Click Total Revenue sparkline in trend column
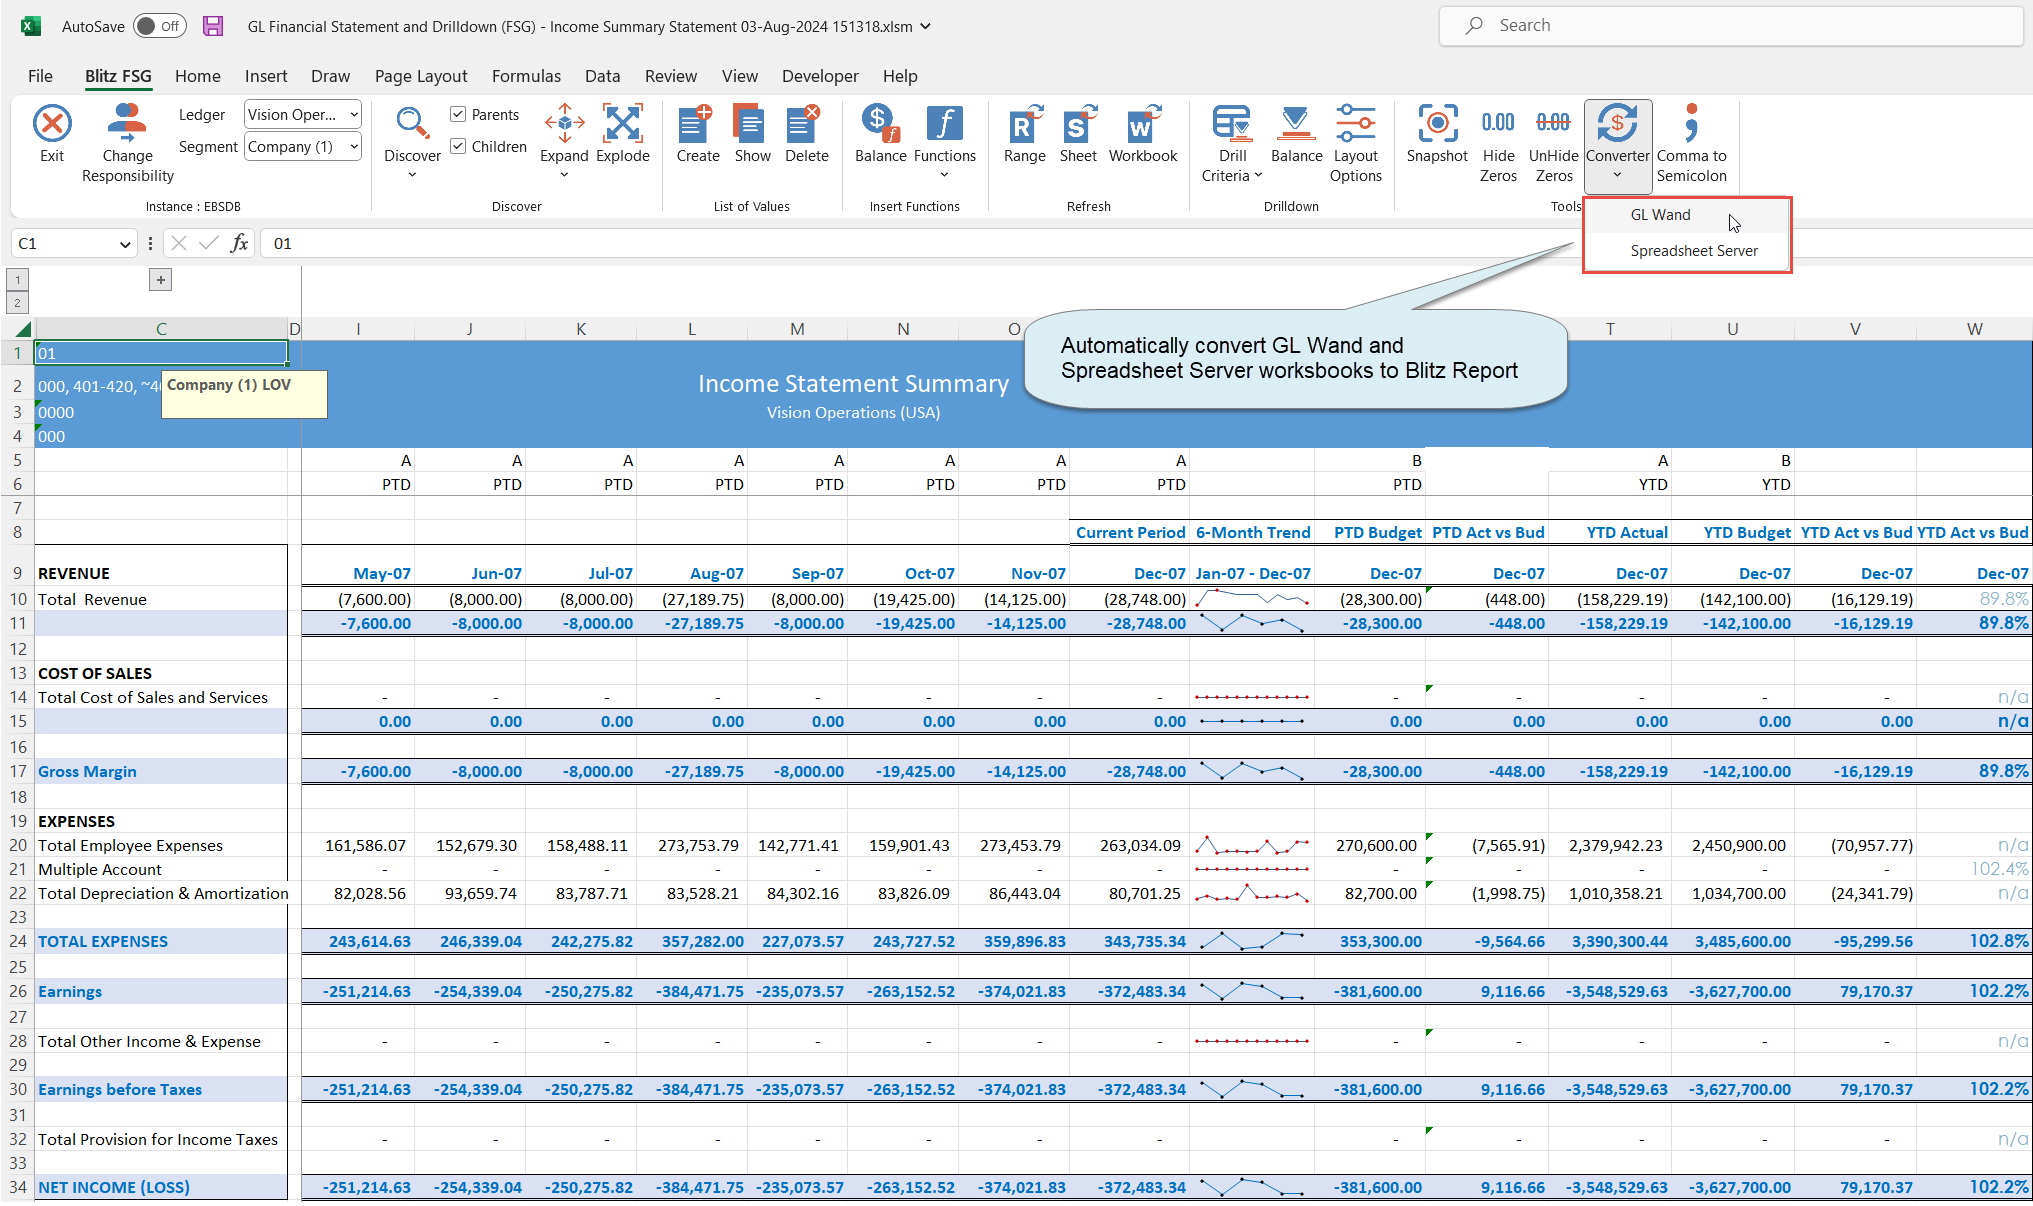This screenshot has width=2033, height=1206. click(1252, 599)
